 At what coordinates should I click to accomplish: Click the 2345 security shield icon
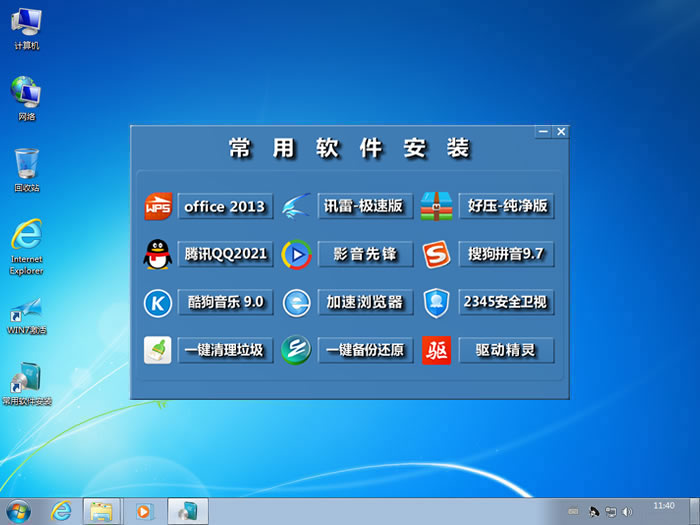436,303
